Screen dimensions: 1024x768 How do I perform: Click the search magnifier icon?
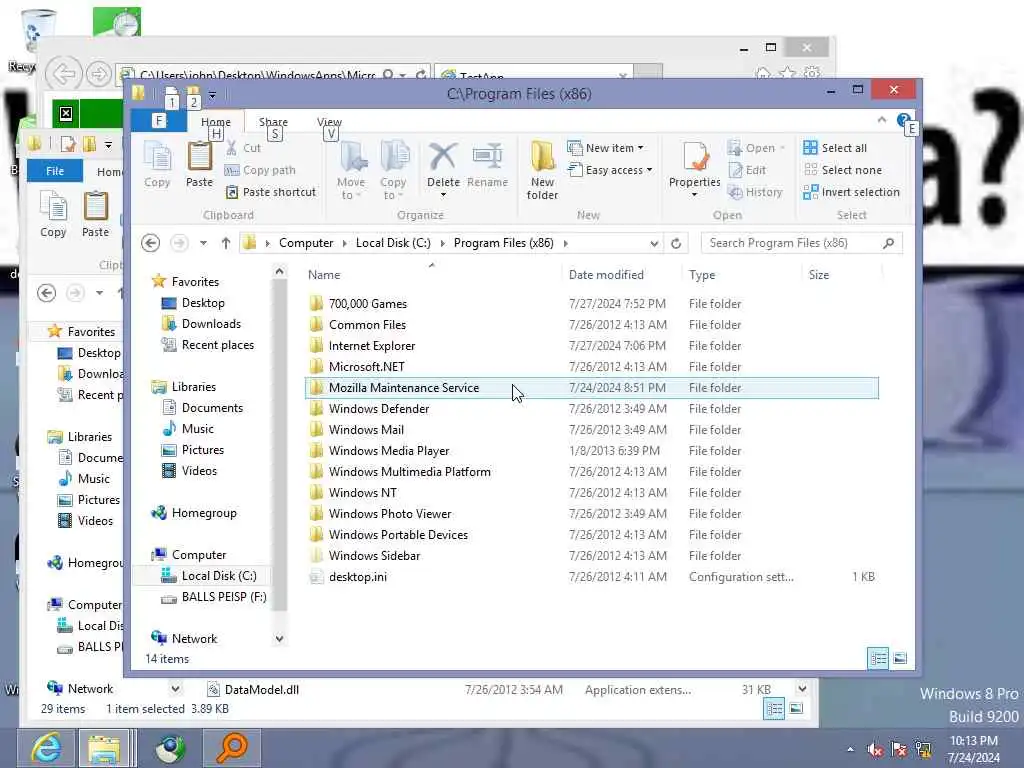pos(888,244)
